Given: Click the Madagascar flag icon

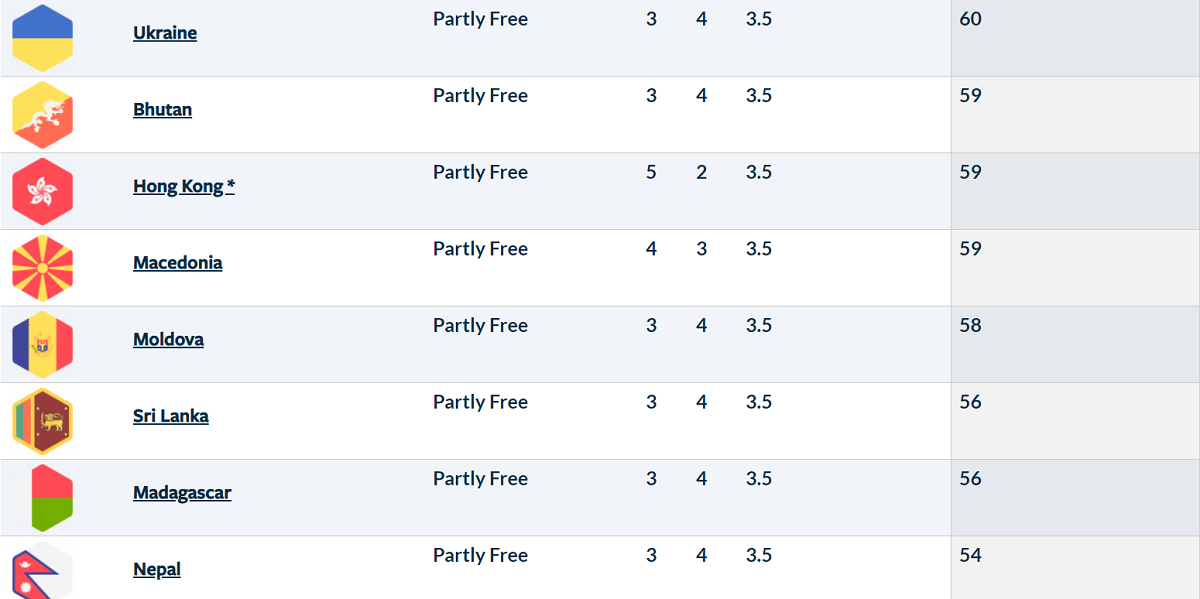Looking at the screenshot, I should (42, 498).
